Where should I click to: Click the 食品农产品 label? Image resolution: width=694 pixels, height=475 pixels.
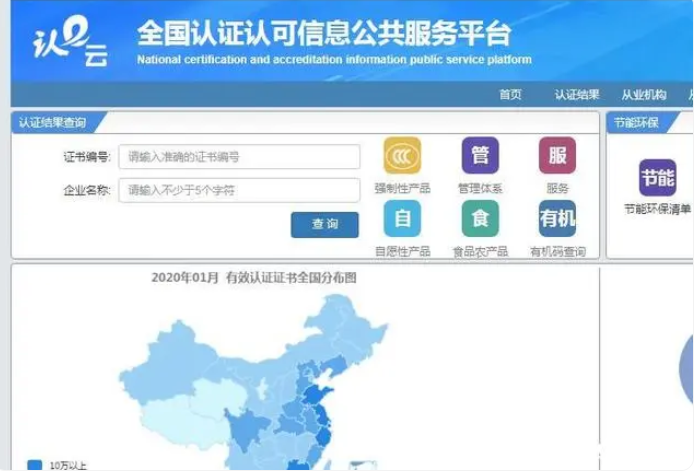pyautogui.click(x=480, y=251)
